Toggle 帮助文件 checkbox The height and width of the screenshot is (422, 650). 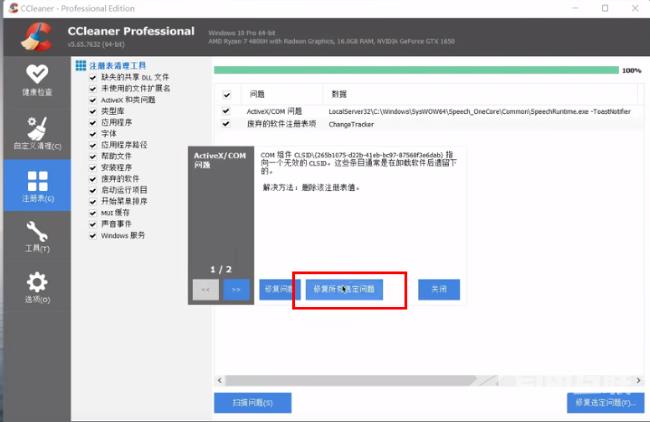[x=93, y=156]
